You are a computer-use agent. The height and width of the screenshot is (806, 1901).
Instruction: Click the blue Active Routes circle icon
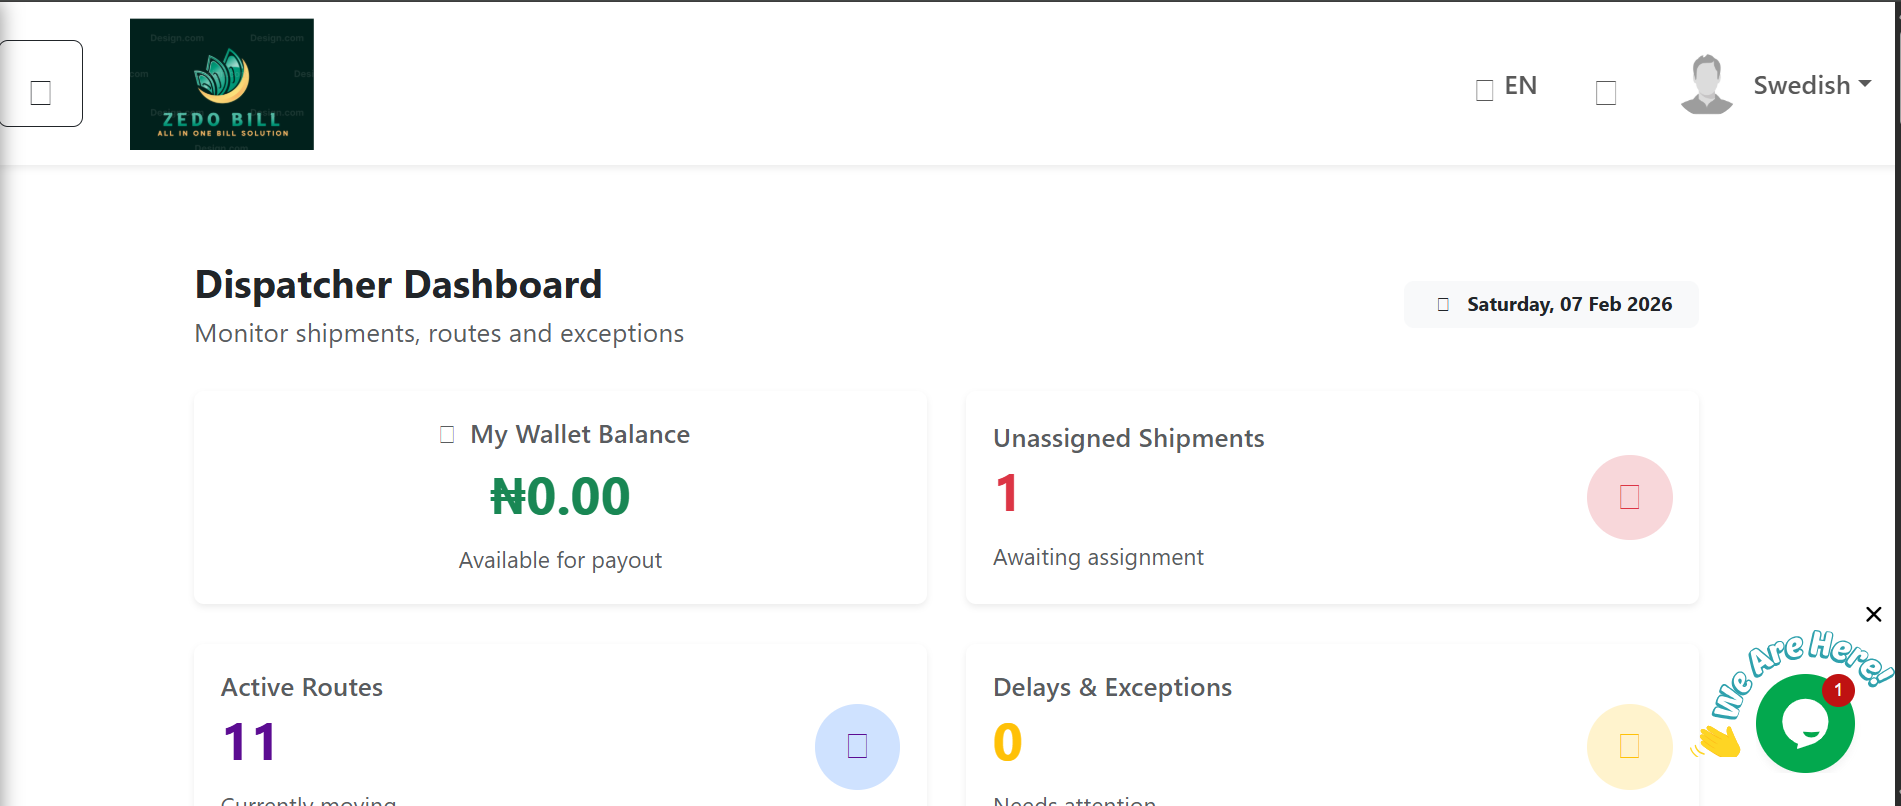pyautogui.click(x=857, y=746)
